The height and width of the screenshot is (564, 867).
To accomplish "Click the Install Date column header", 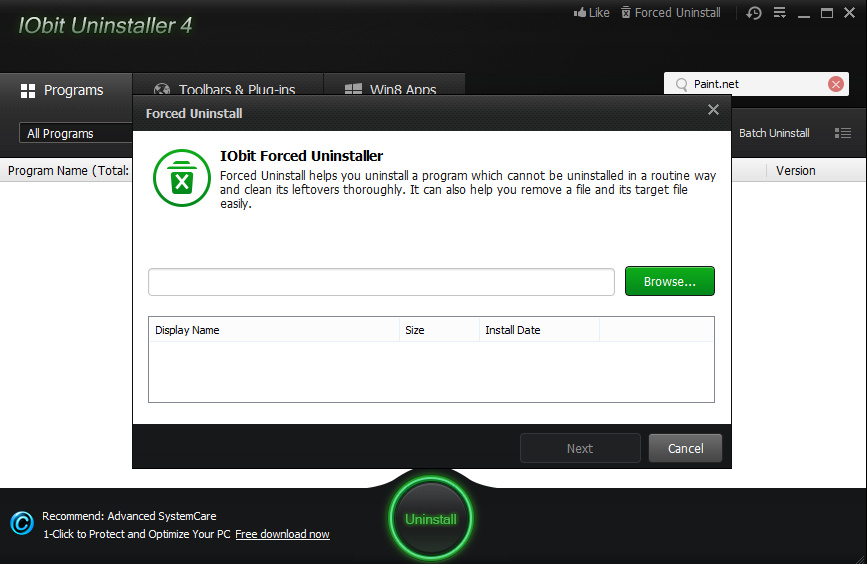I will 539,330.
